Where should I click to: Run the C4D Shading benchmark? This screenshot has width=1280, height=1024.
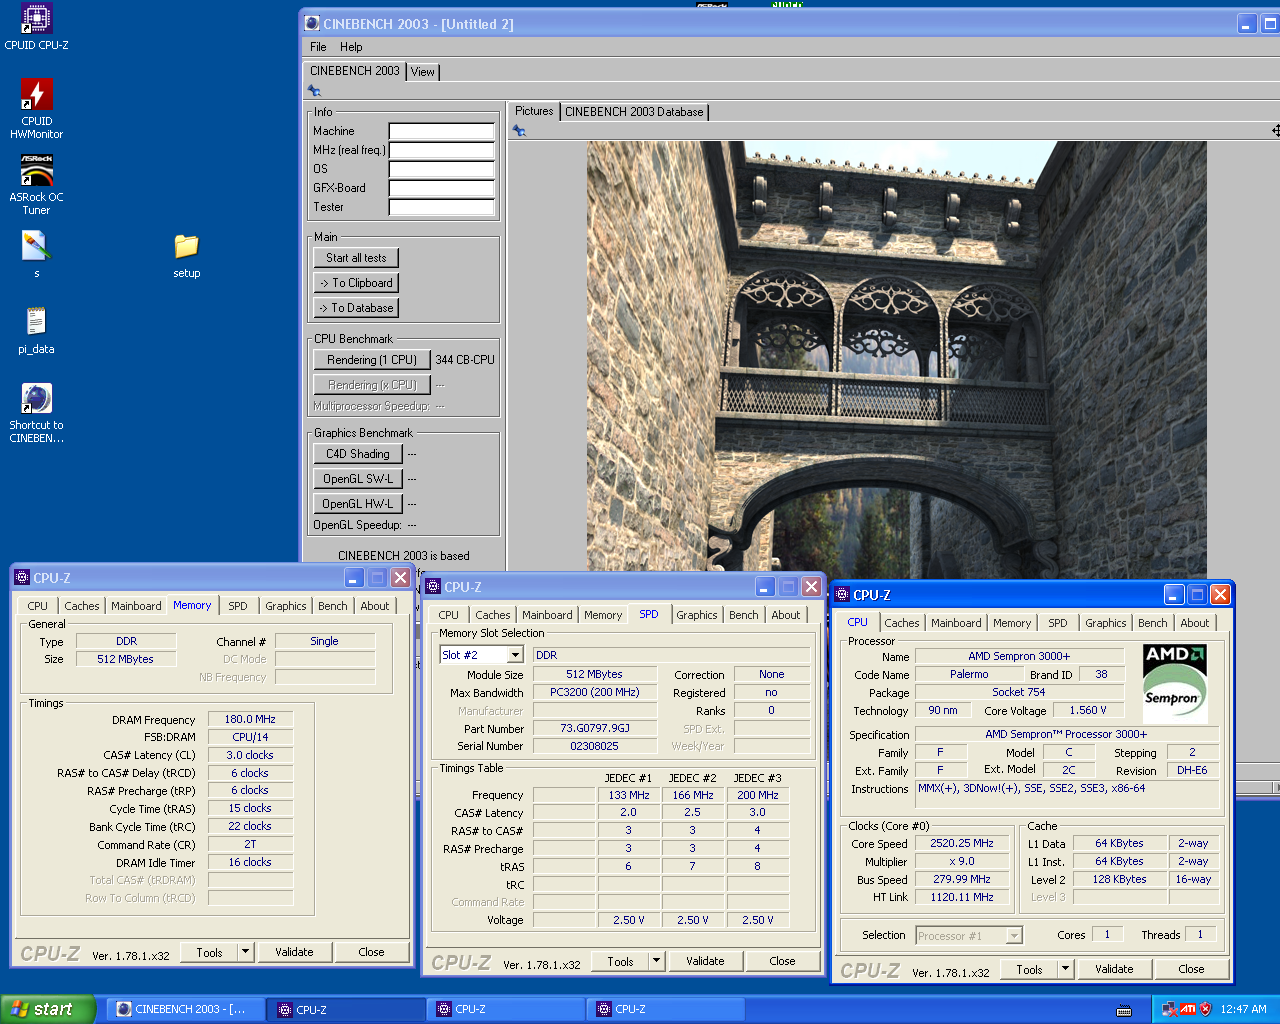pyautogui.click(x=358, y=454)
